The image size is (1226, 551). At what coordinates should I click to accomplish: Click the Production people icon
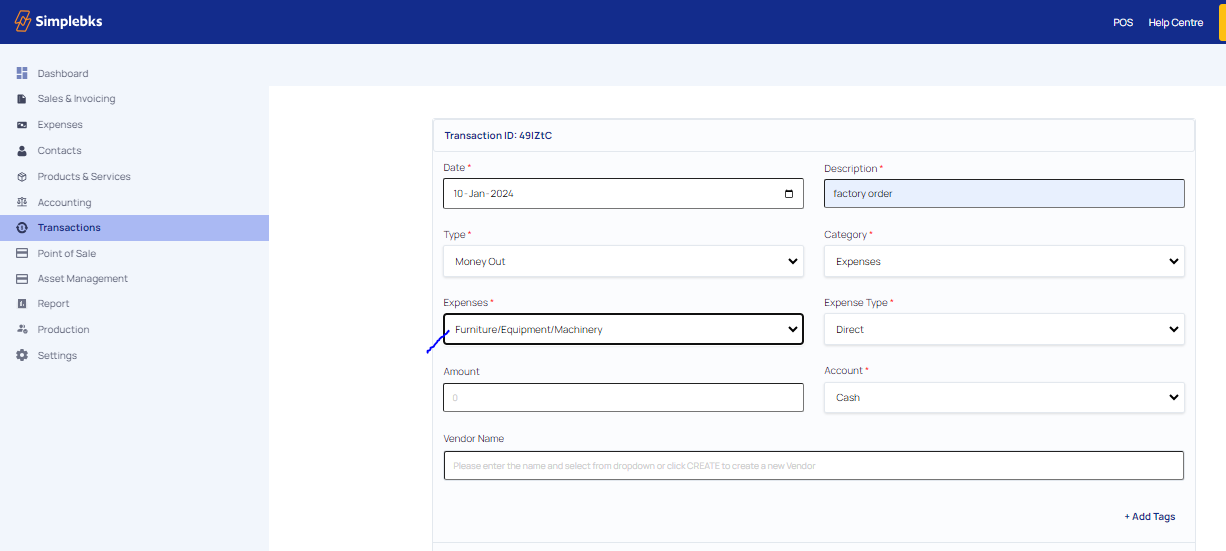22,329
